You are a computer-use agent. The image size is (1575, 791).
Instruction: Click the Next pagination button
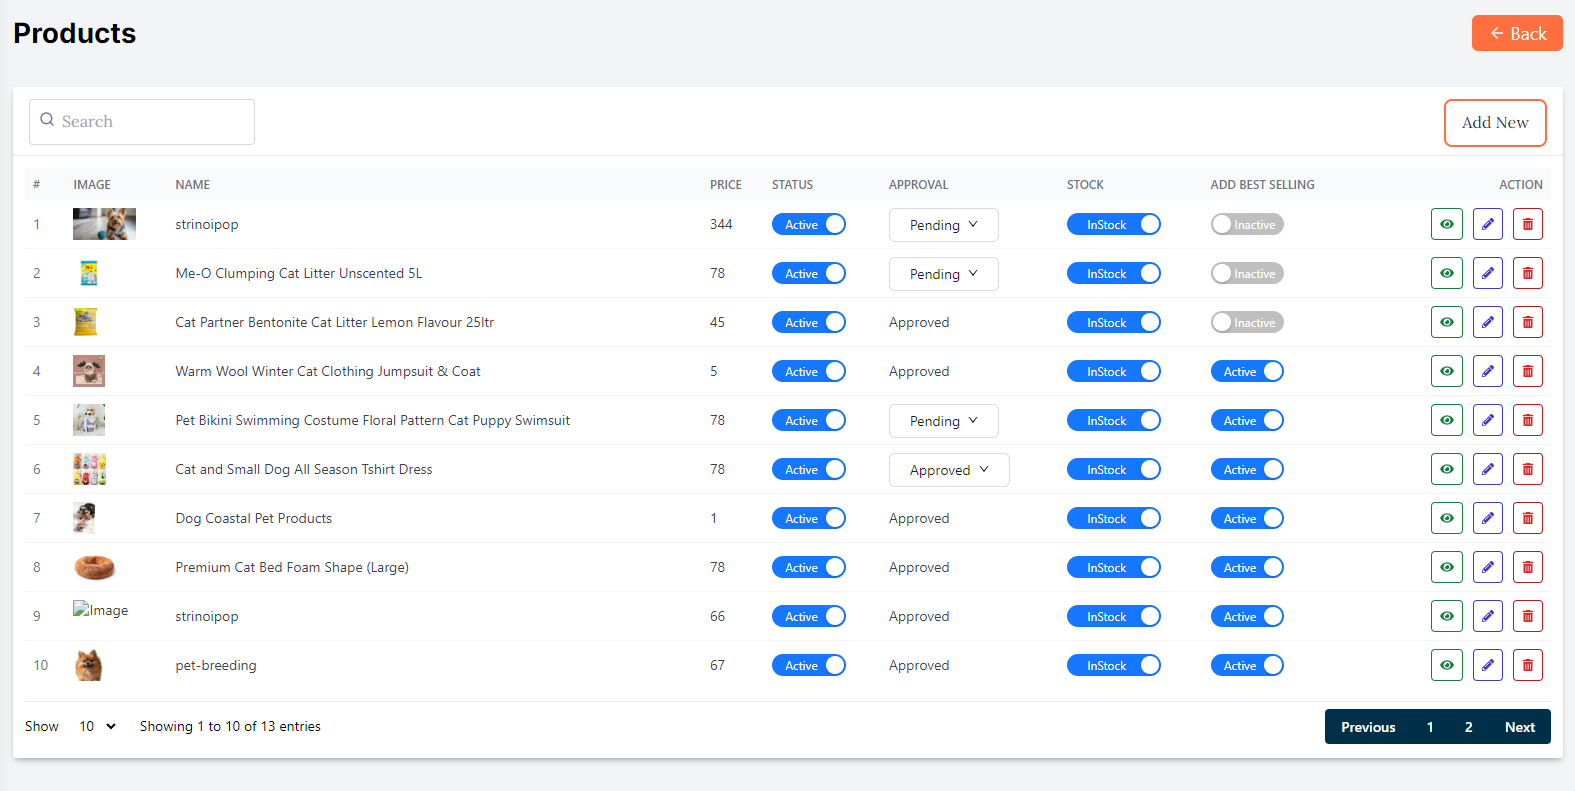pos(1519,727)
